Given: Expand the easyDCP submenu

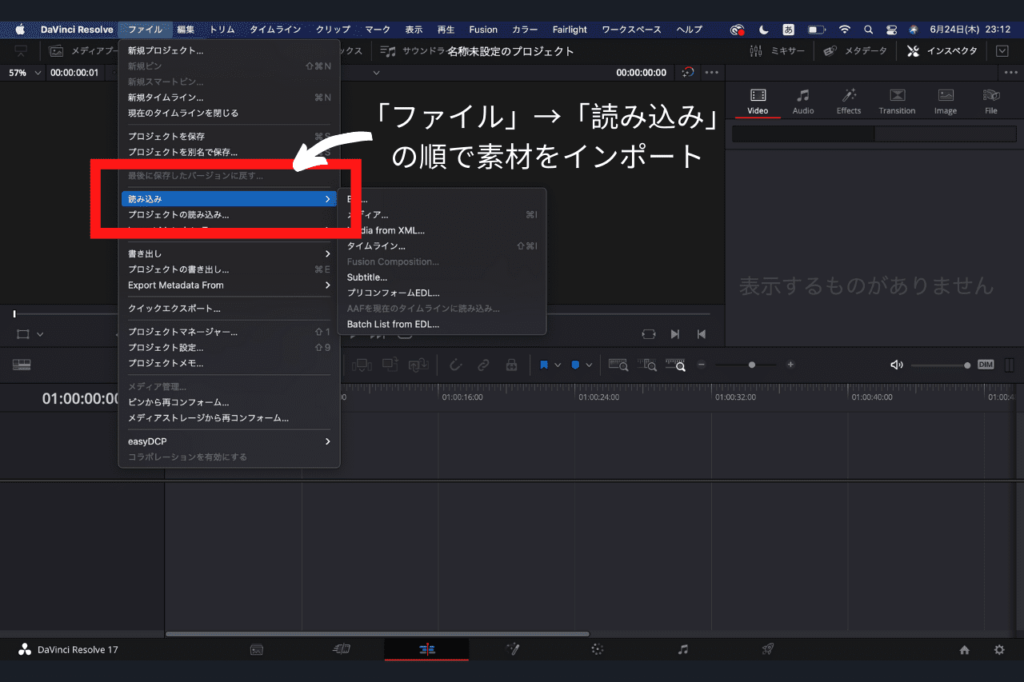Looking at the screenshot, I should click(x=229, y=442).
